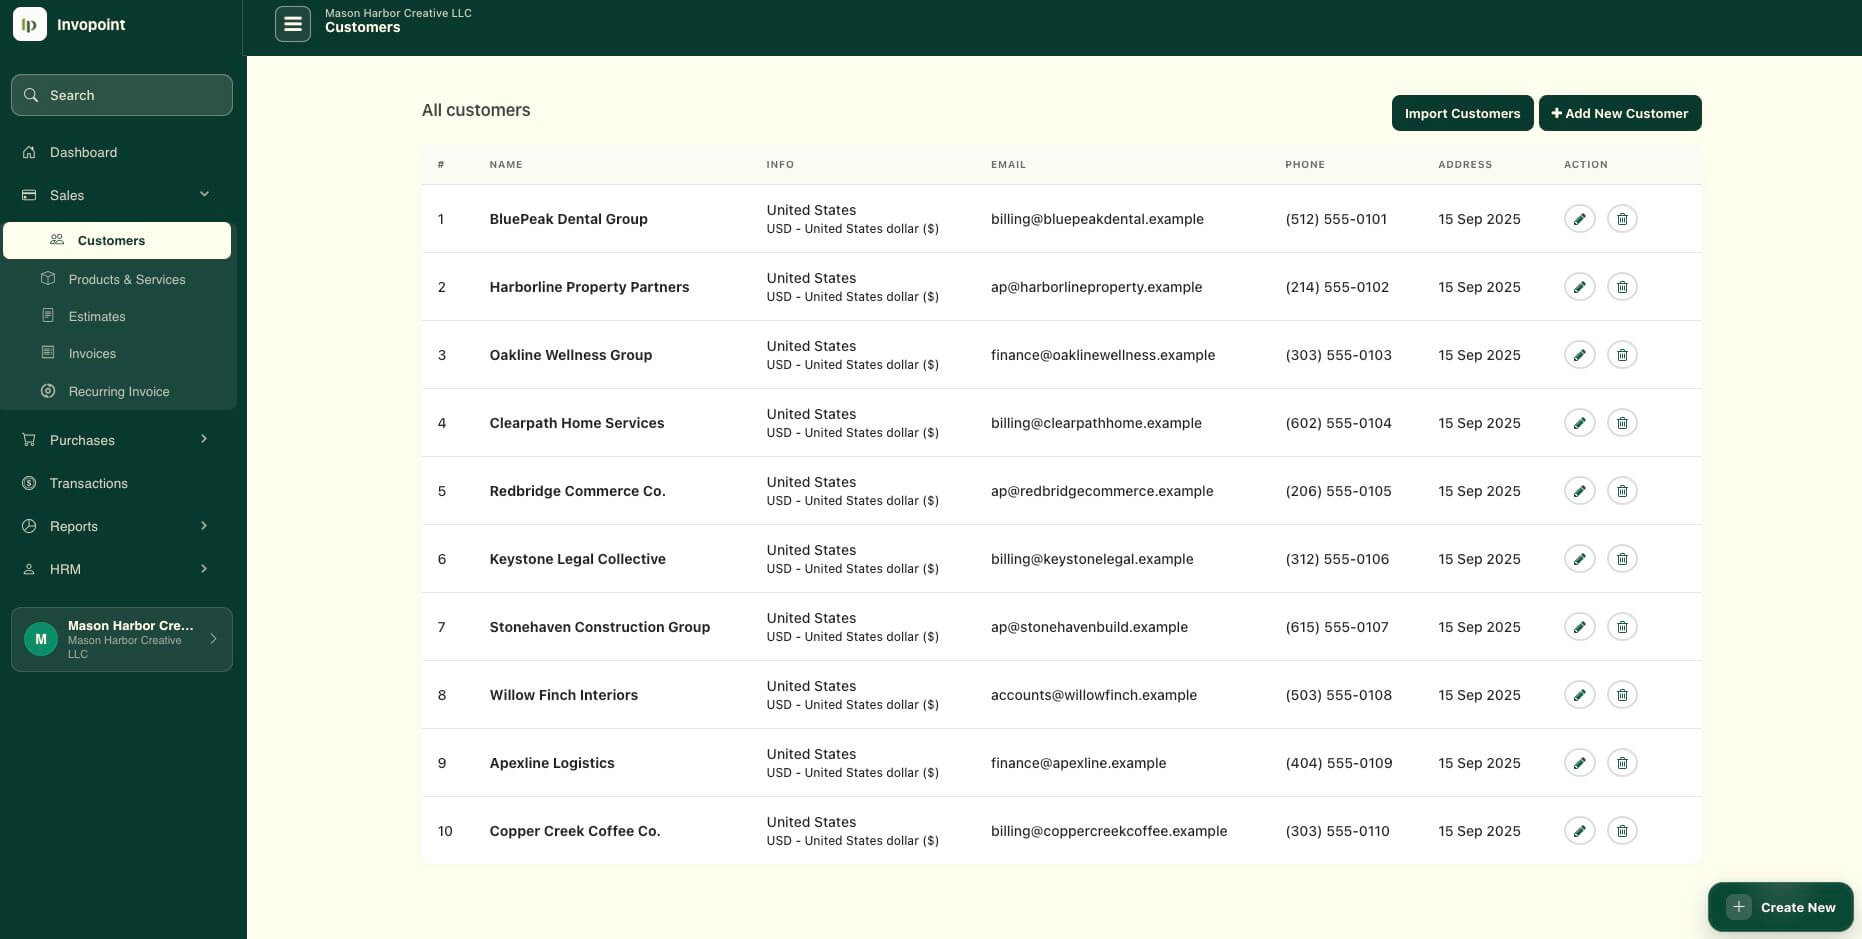This screenshot has width=1862, height=939.
Task: Edit Oakline Wellness Group customer
Action: (x=1579, y=355)
